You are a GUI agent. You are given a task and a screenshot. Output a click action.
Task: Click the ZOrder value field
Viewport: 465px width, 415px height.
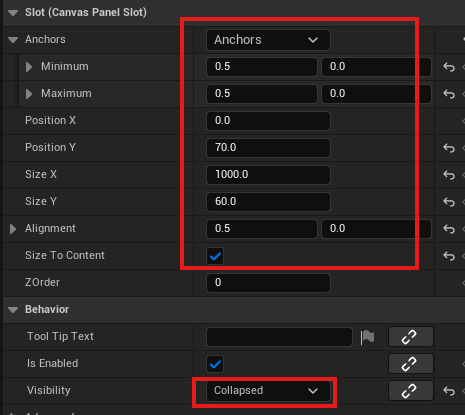click(268, 283)
